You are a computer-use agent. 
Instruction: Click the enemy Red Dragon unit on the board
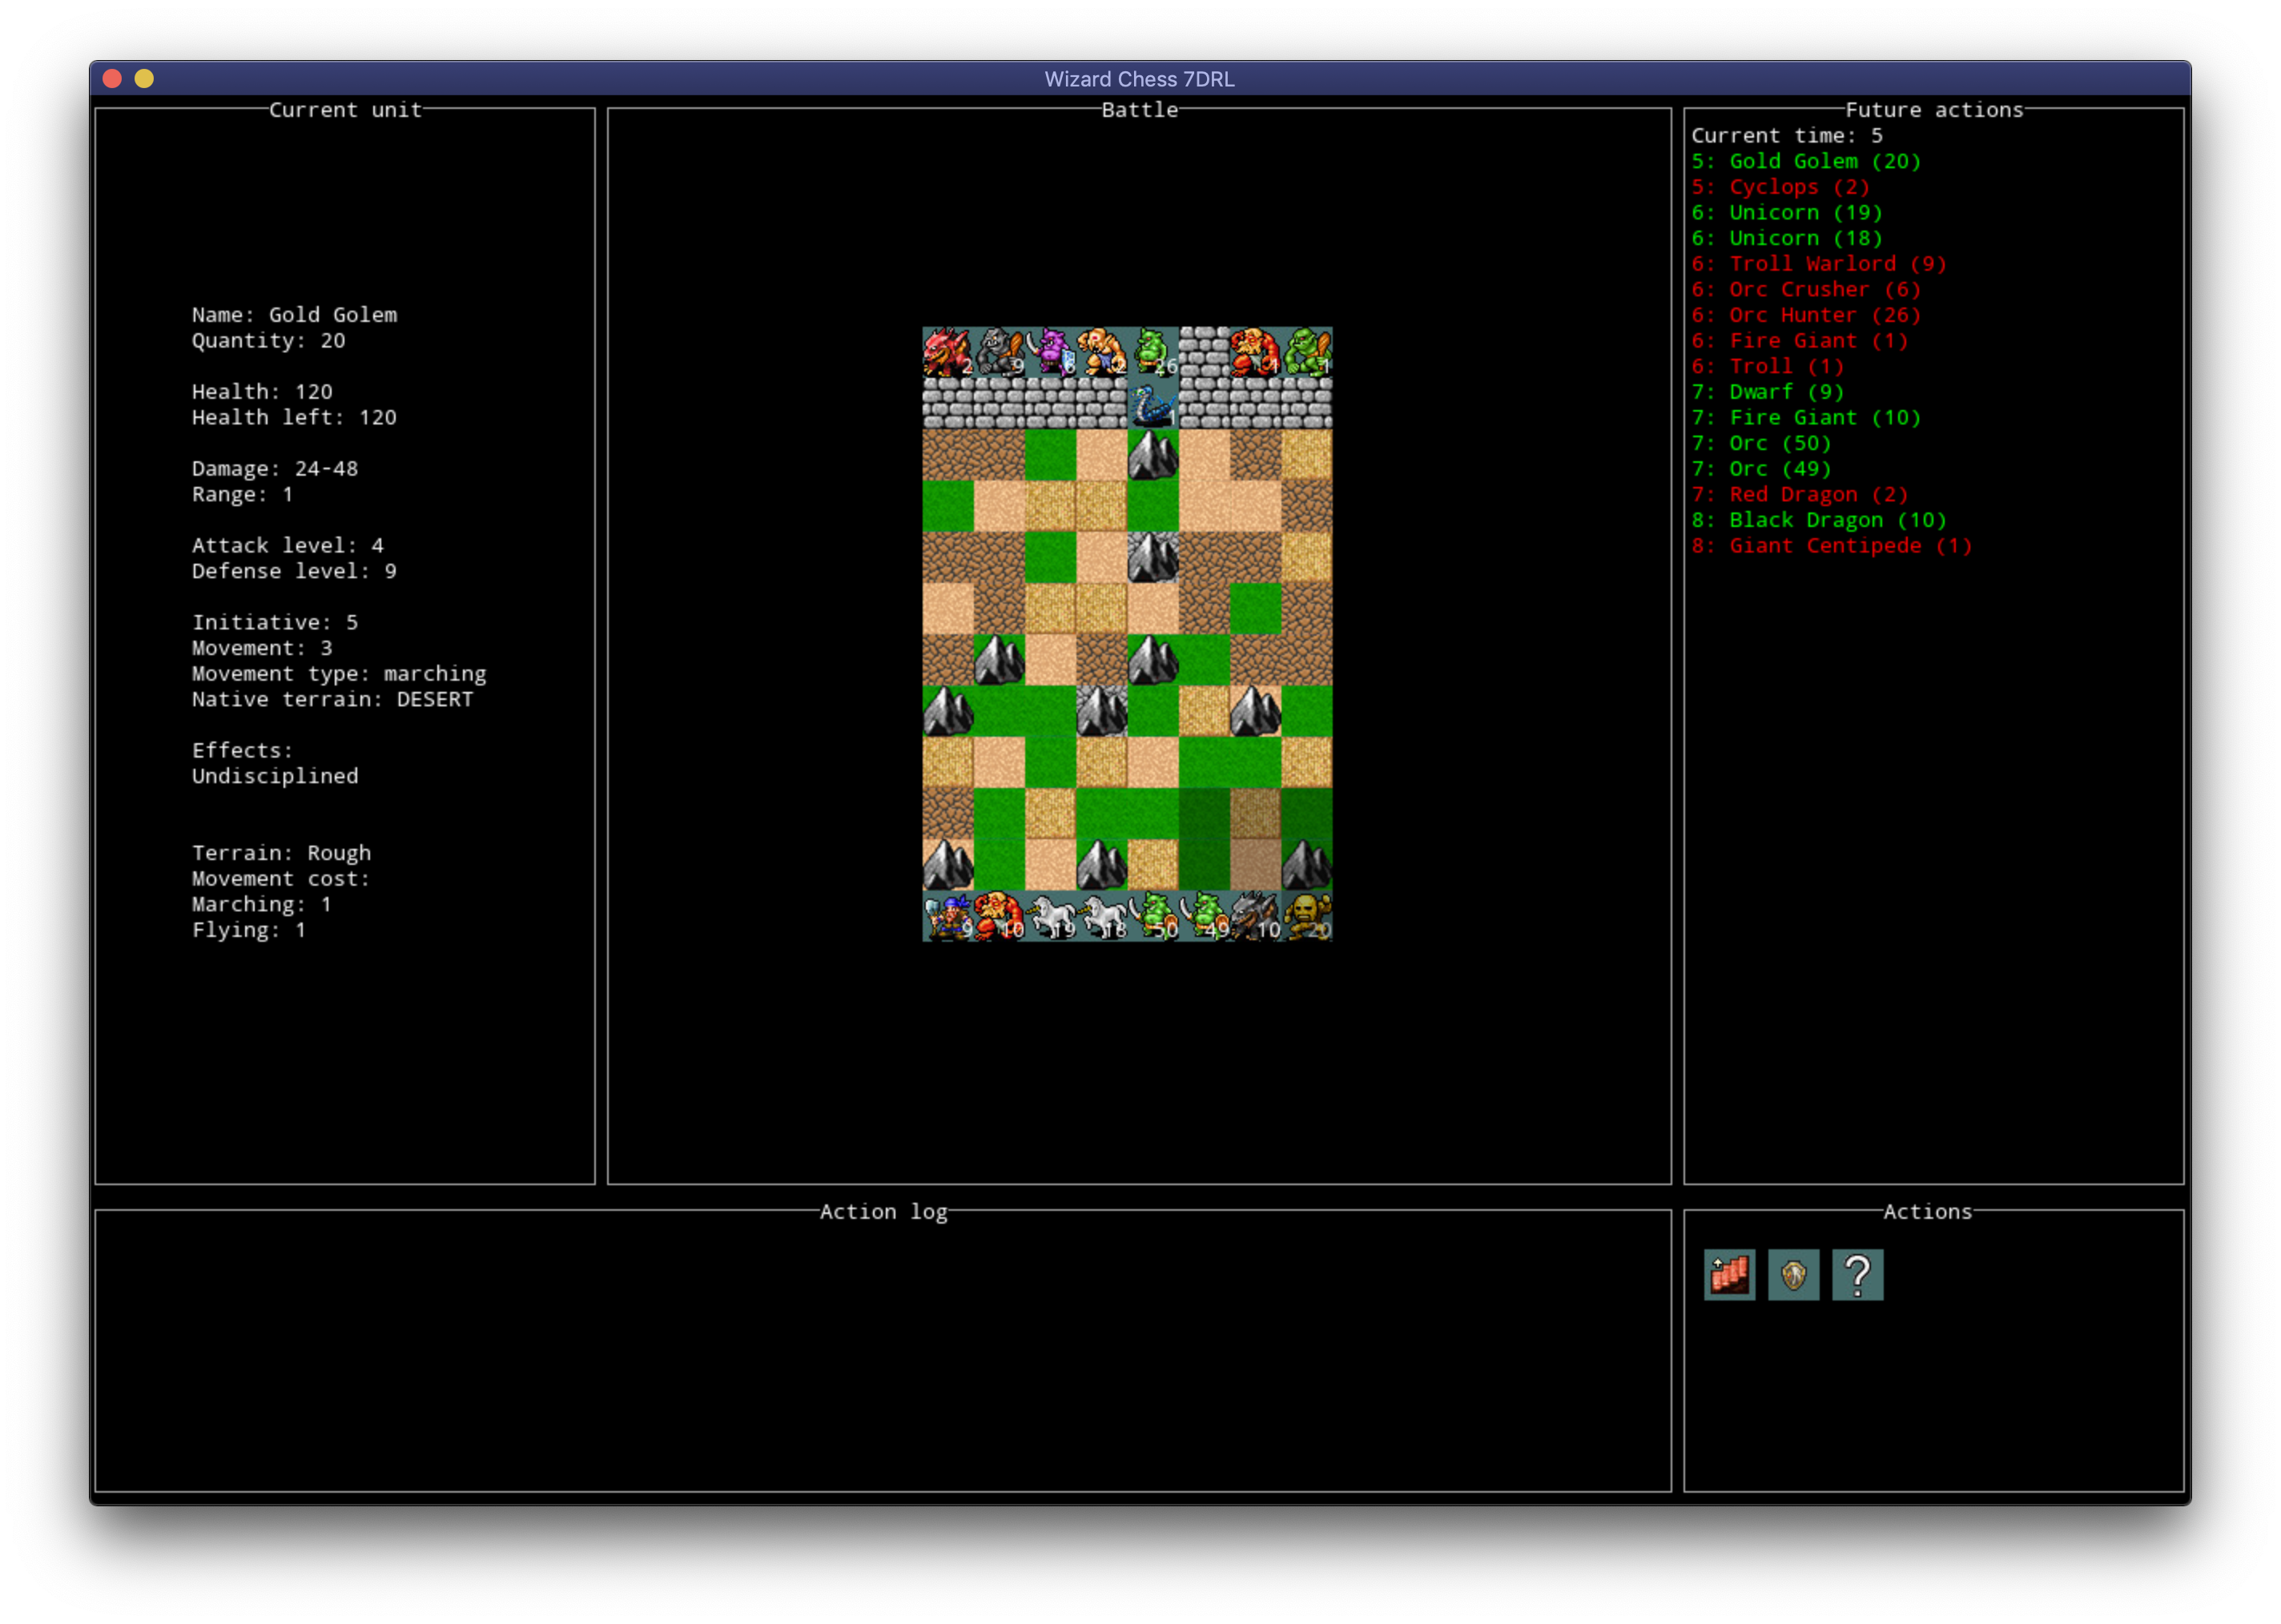coord(948,352)
